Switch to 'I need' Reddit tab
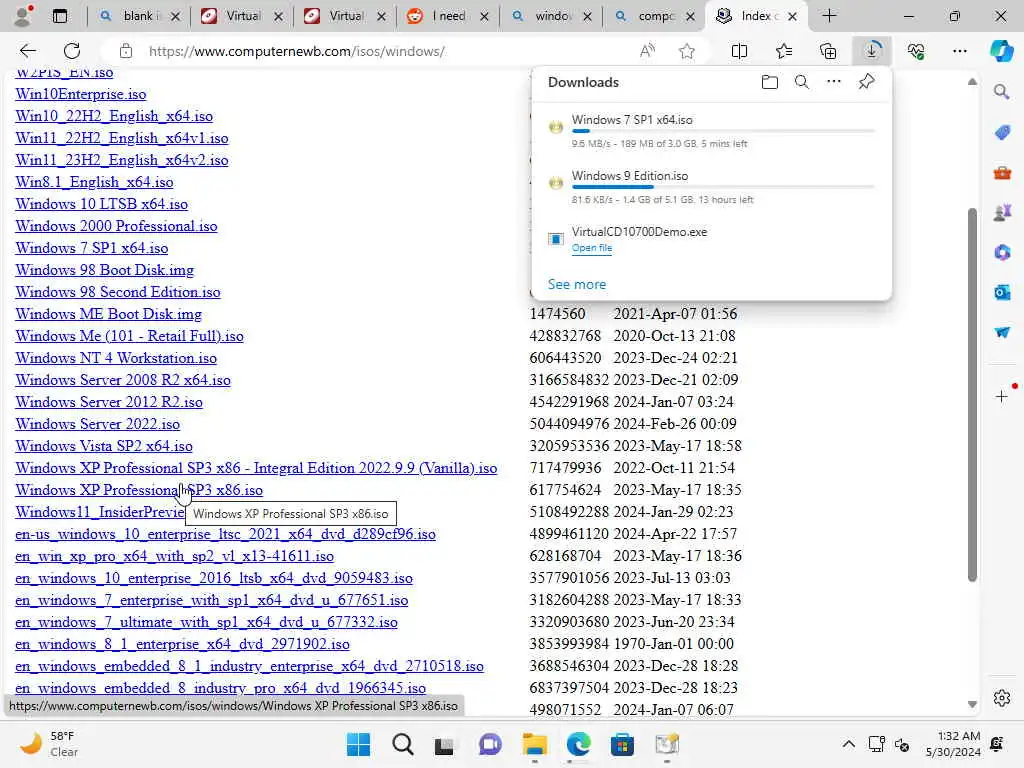 coord(448,16)
